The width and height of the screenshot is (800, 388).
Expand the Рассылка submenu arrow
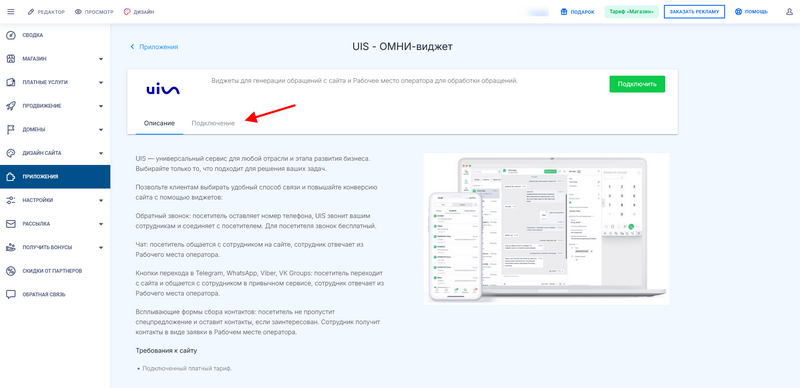click(101, 224)
